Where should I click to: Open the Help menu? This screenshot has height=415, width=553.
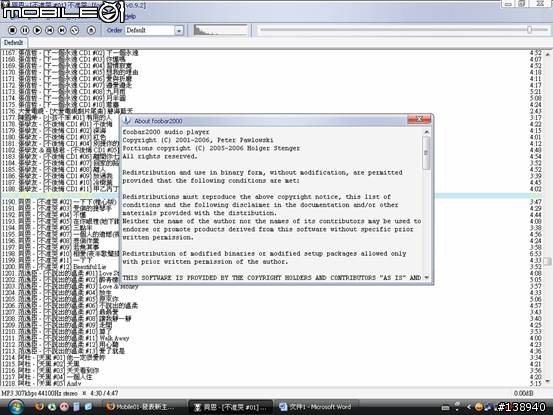coord(130,16)
